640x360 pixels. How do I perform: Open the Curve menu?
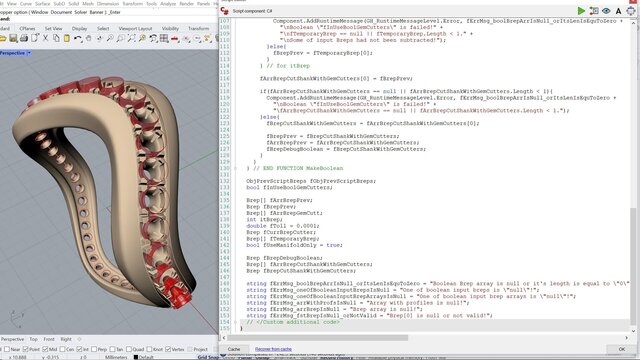pos(26,4)
